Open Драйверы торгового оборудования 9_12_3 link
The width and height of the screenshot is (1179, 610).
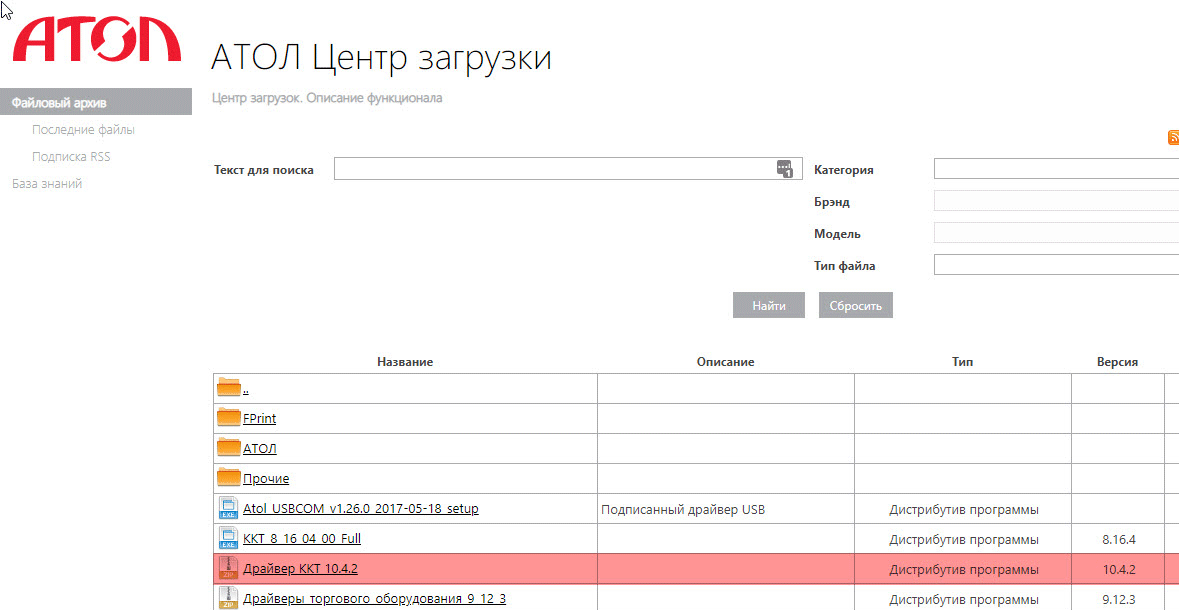pos(374,599)
